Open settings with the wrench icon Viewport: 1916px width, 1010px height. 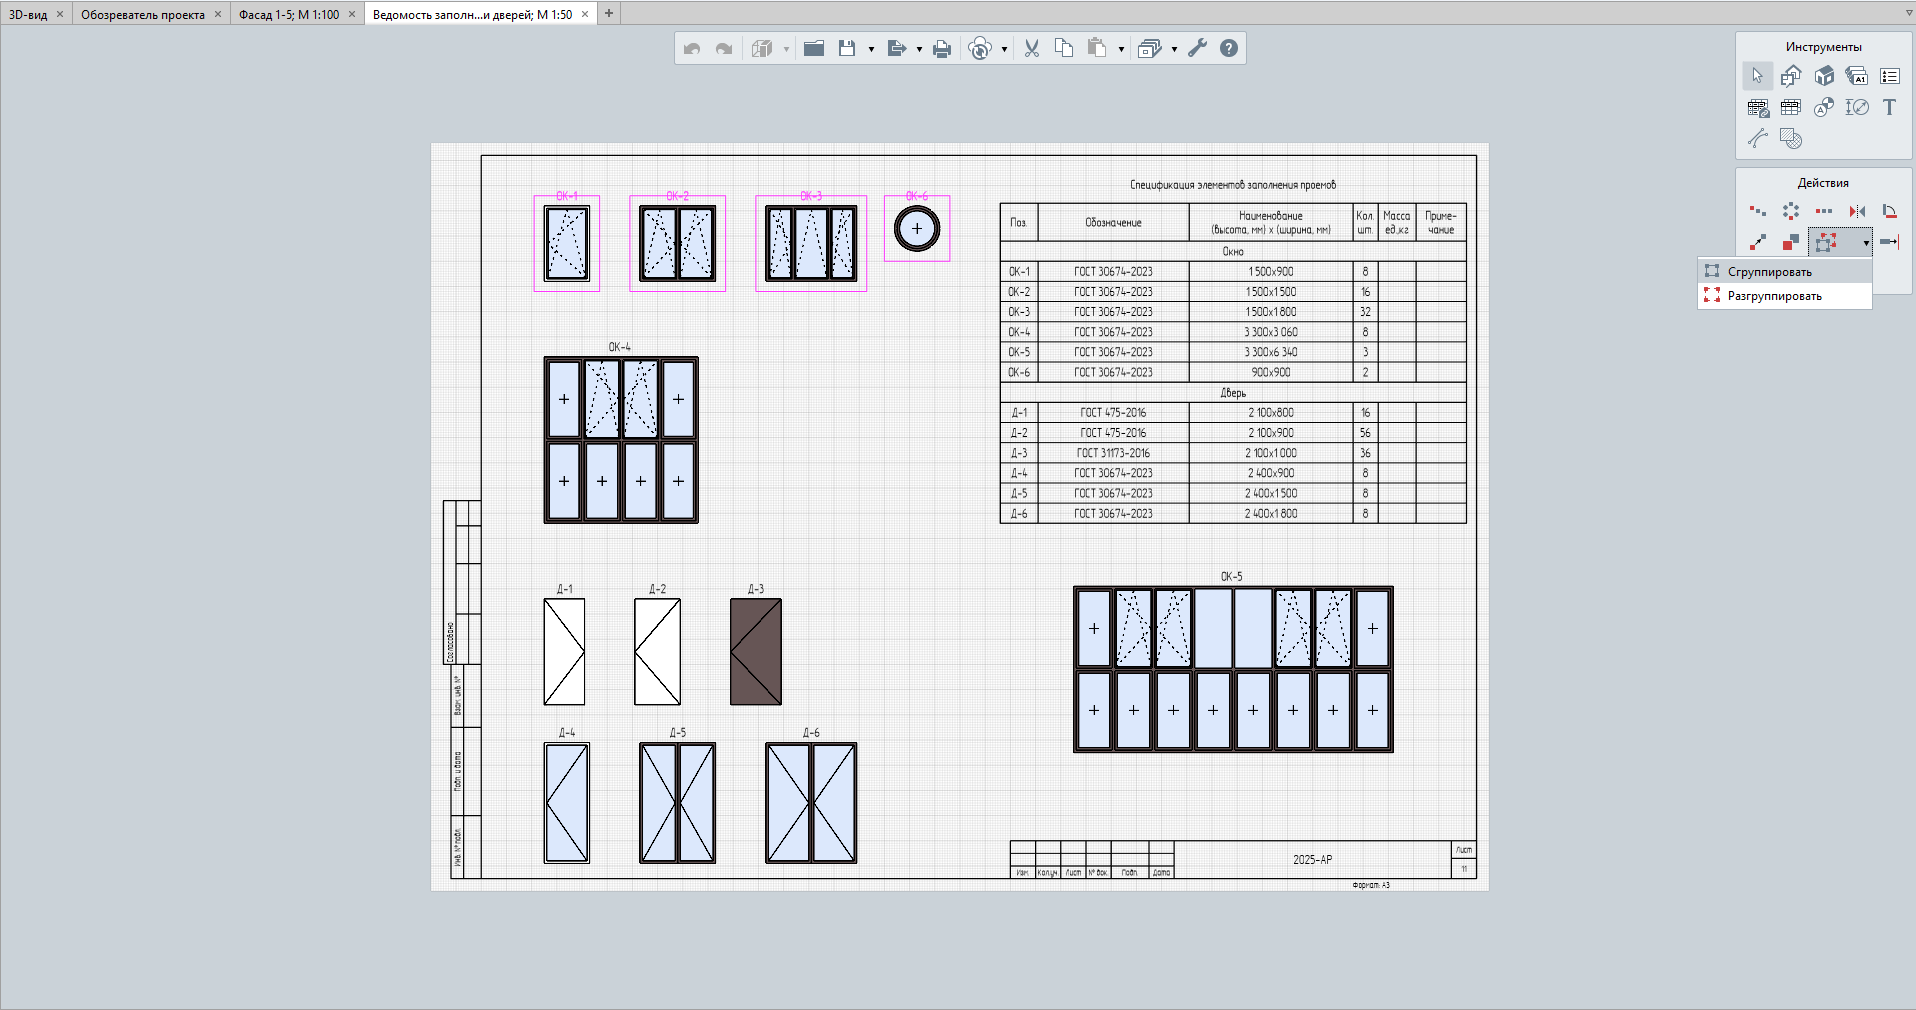[1198, 48]
